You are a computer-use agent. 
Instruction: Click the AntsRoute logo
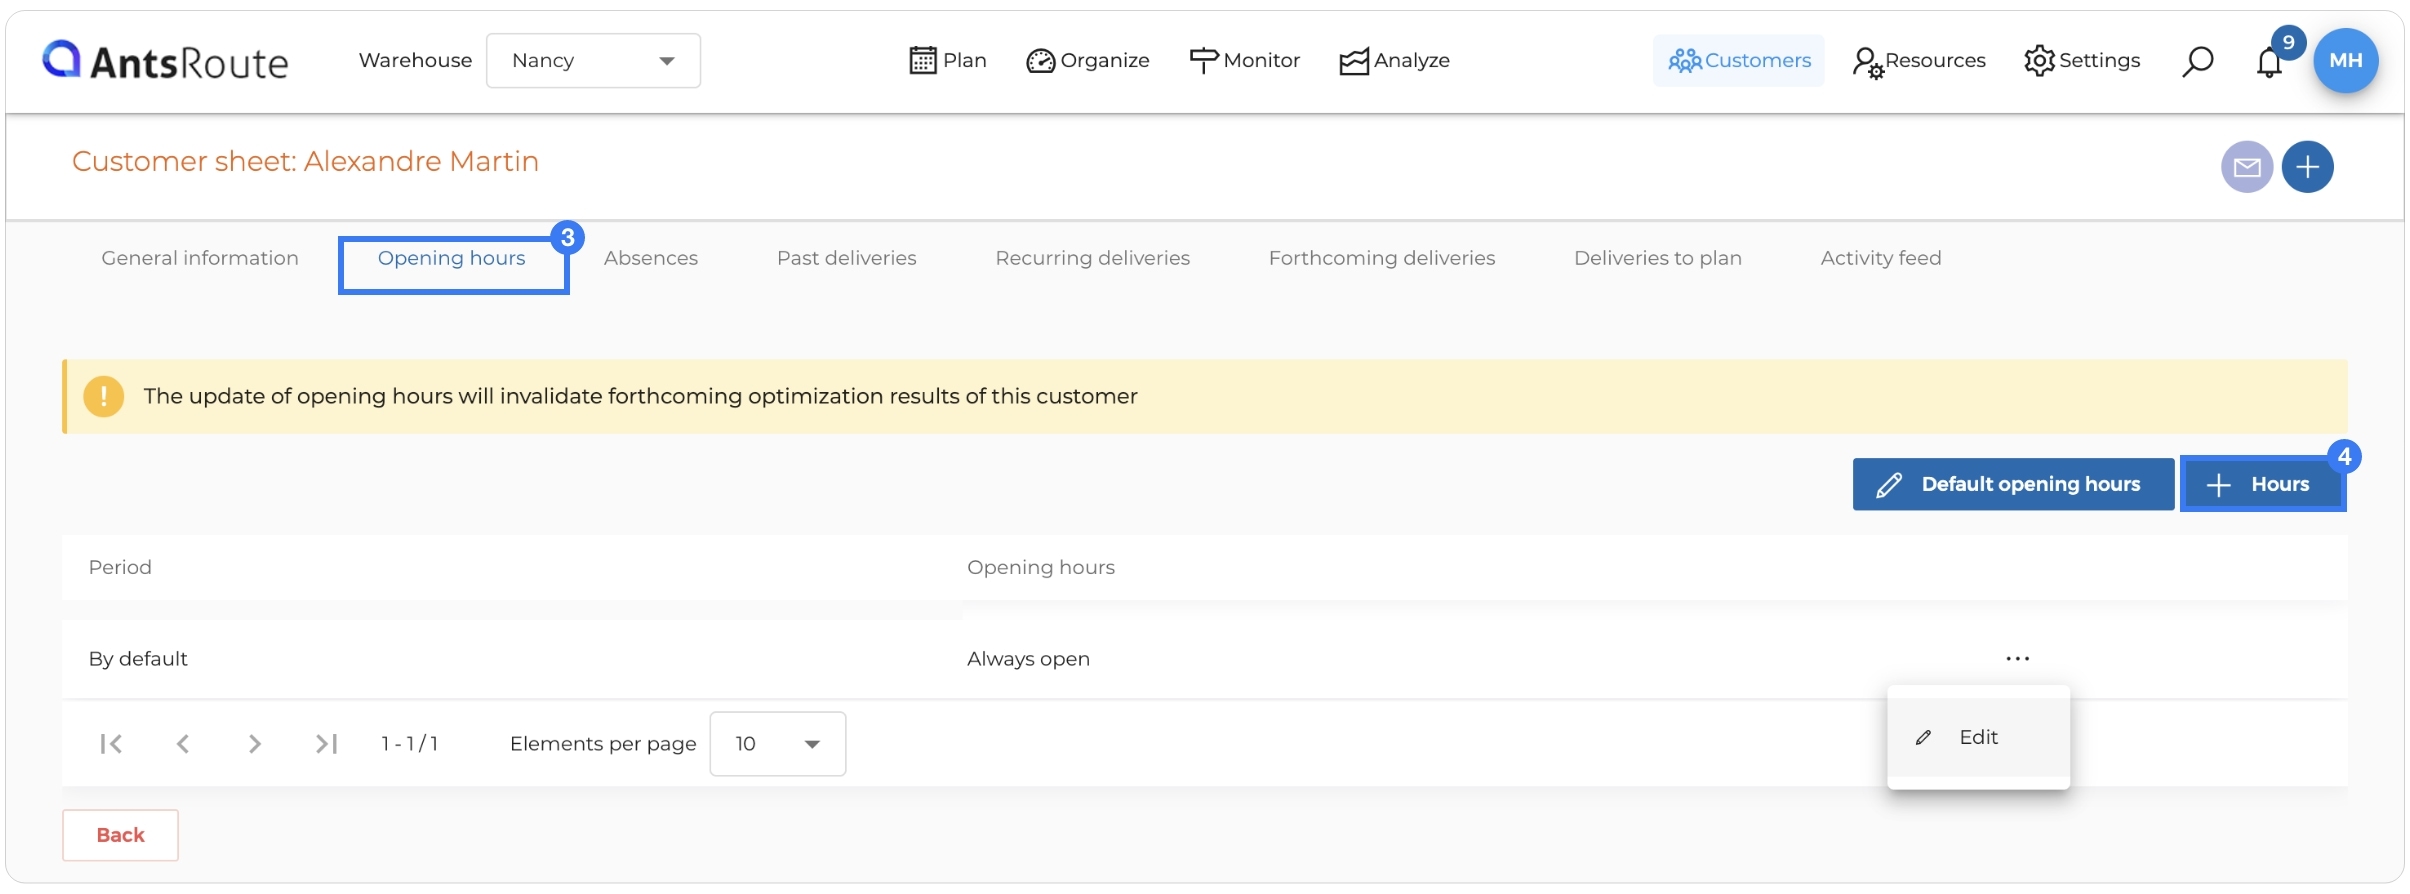(x=165, y=61)
